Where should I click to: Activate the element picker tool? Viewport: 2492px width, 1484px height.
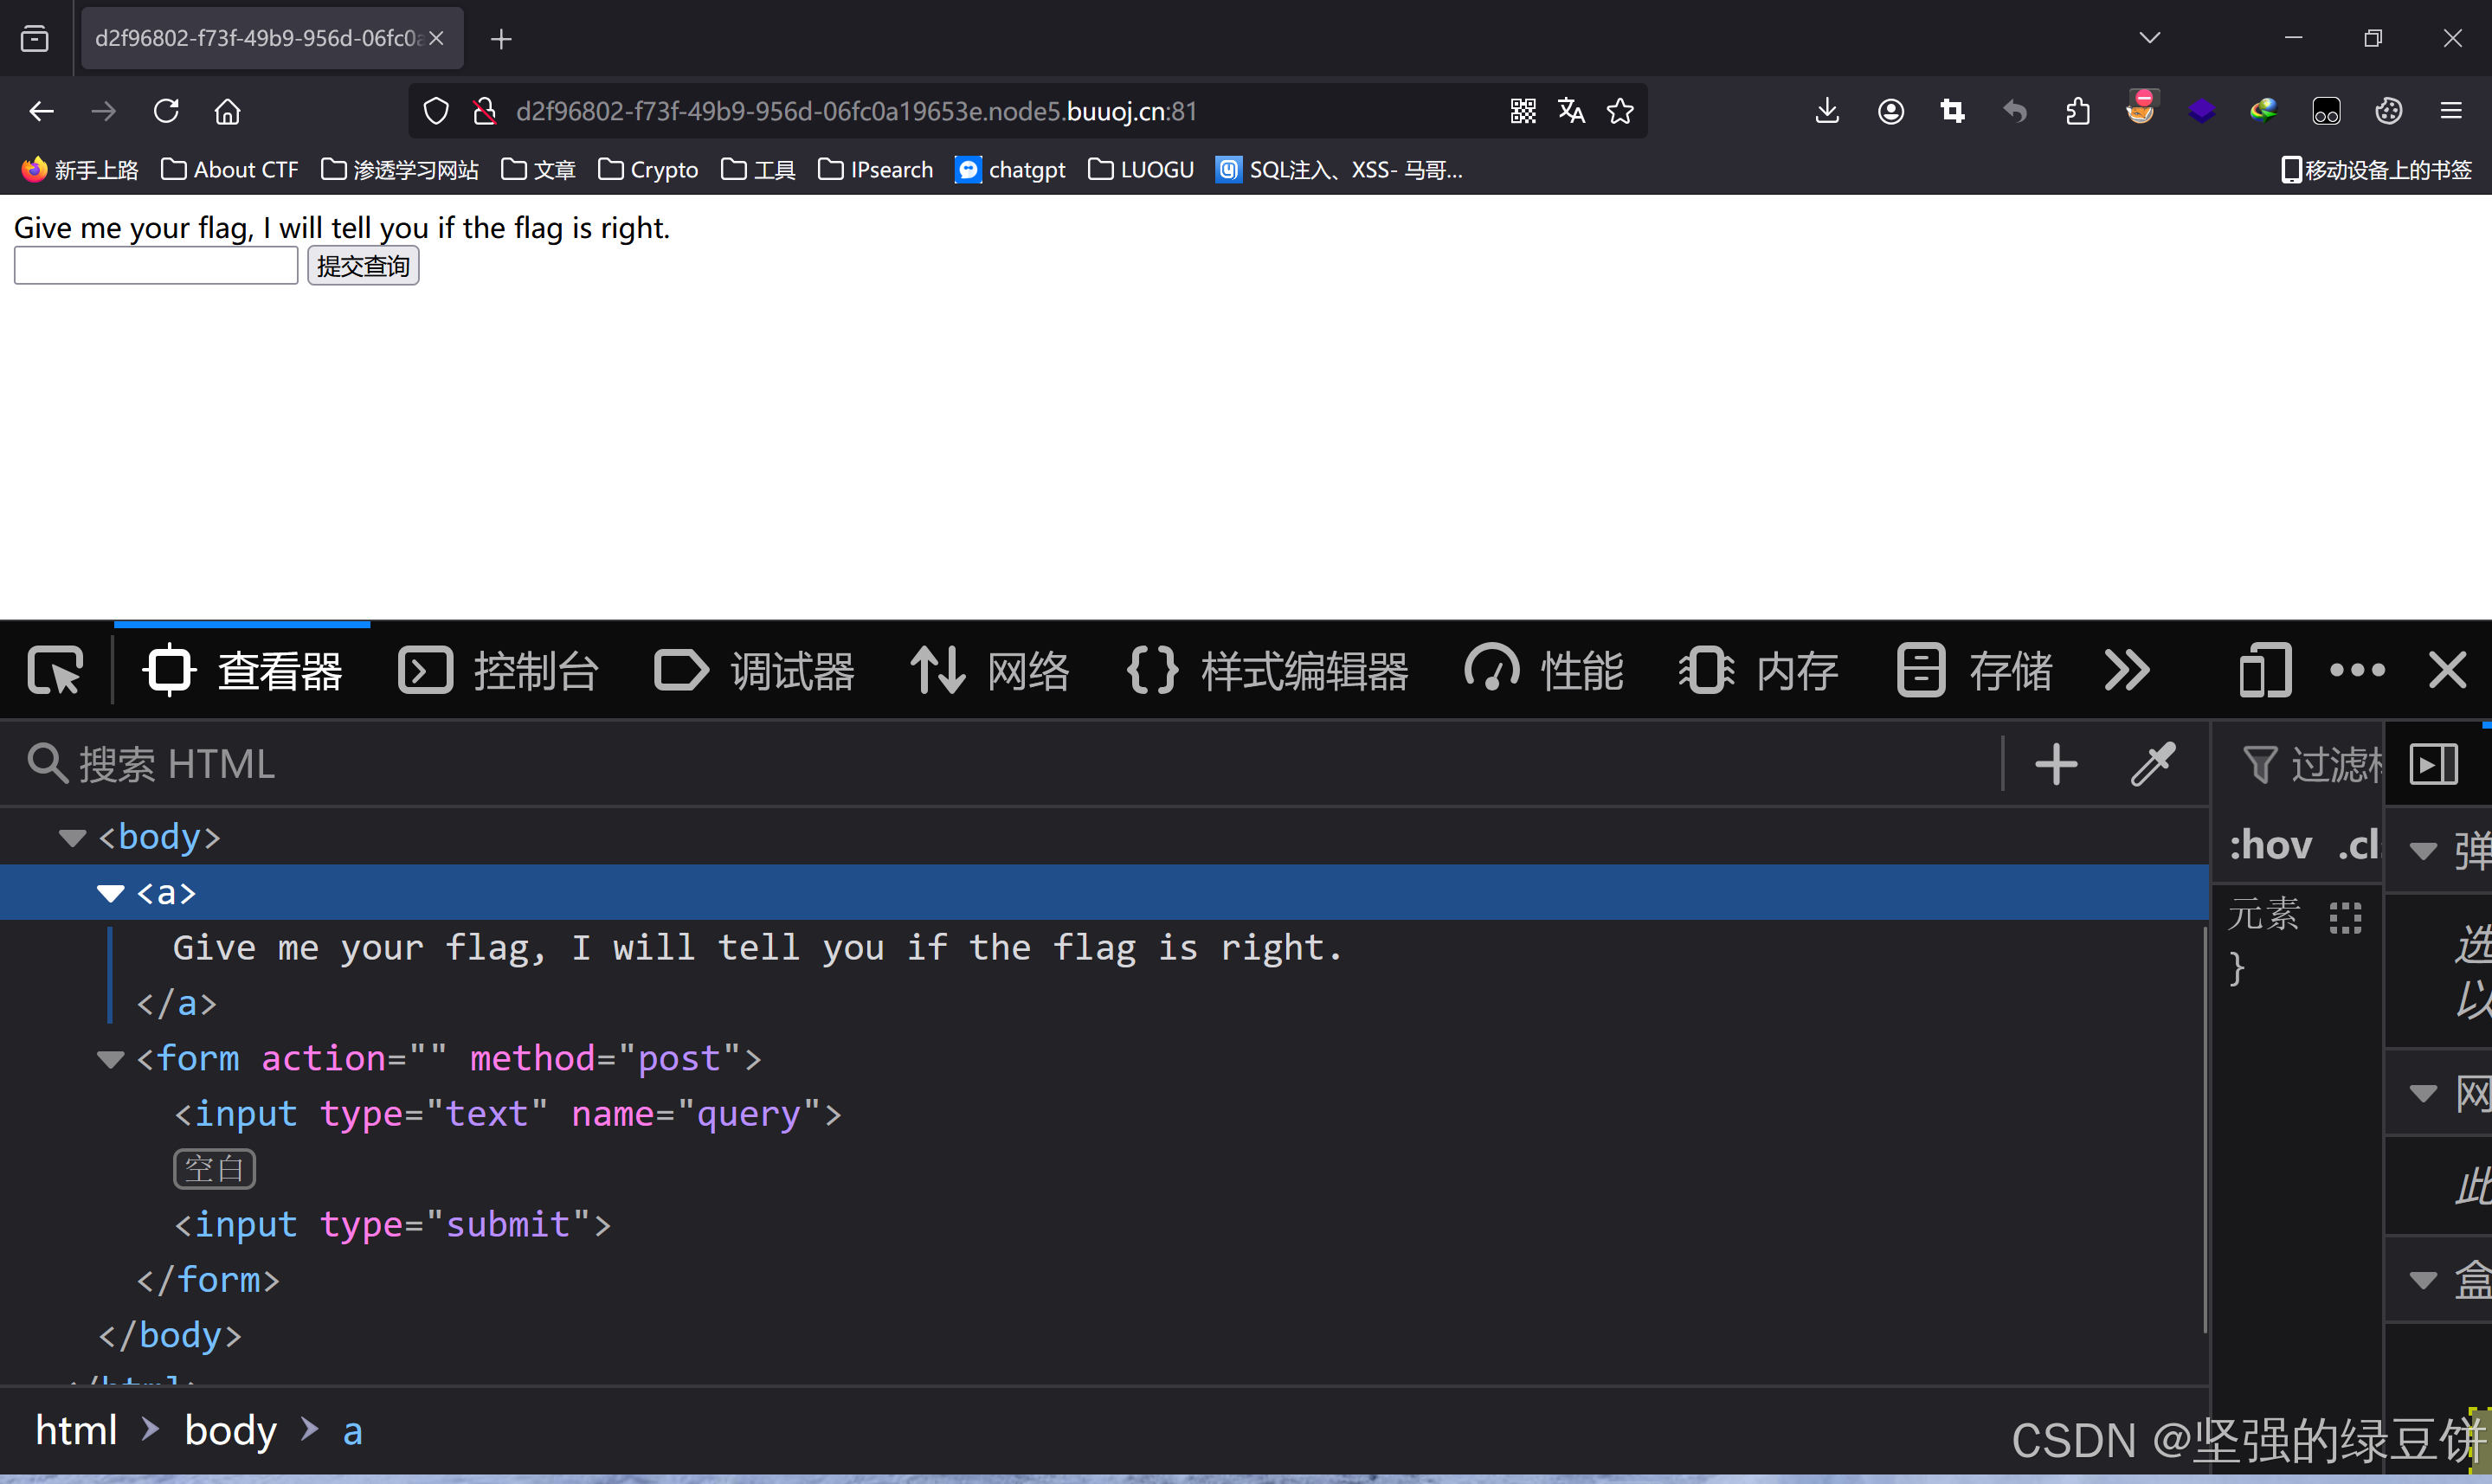tap(55, 670)
